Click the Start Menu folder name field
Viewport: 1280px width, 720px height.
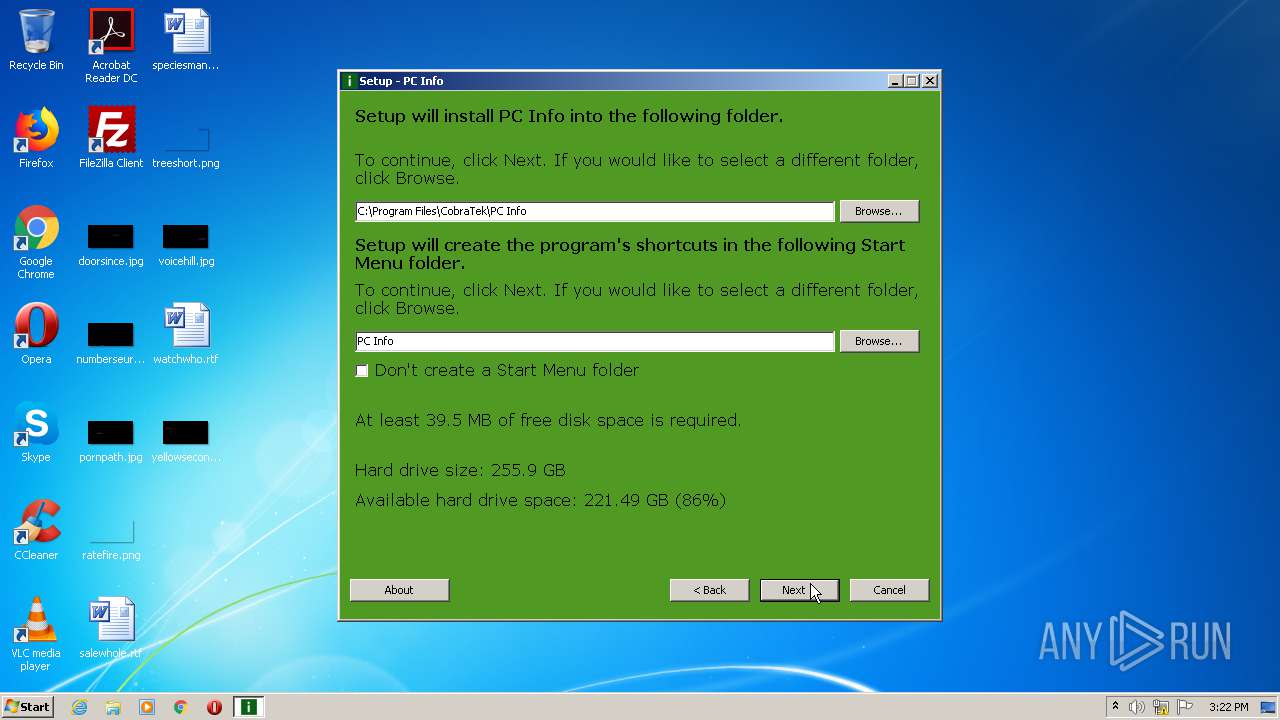point(595,341)
